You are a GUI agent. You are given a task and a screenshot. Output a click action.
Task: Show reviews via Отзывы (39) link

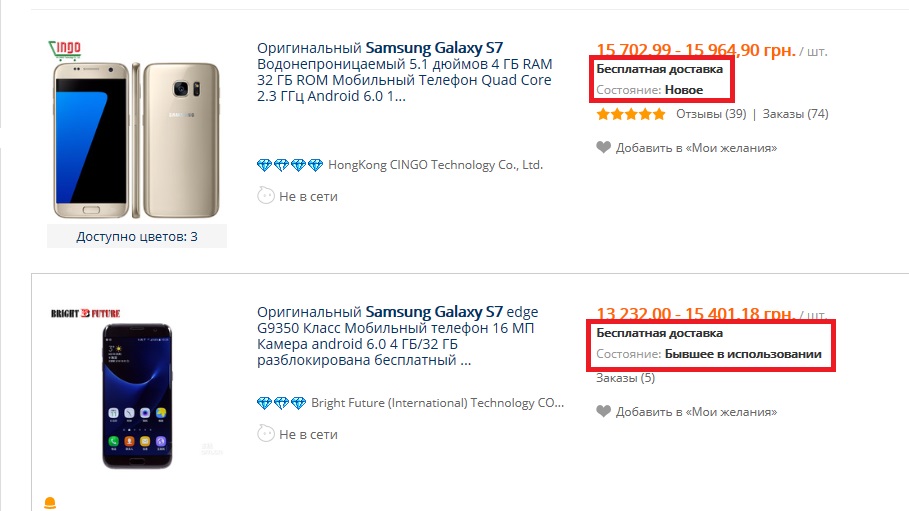711,114
